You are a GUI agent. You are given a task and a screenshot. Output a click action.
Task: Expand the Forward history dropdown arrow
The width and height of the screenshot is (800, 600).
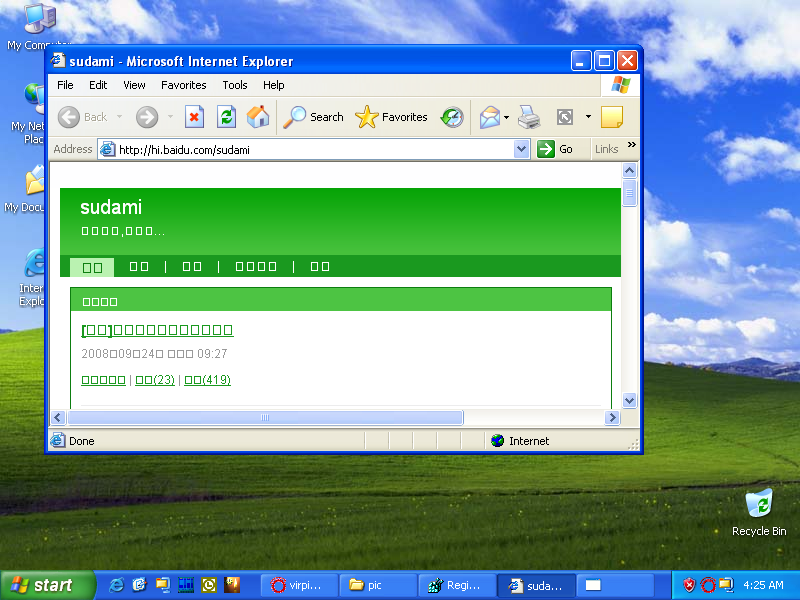[170, 117]
